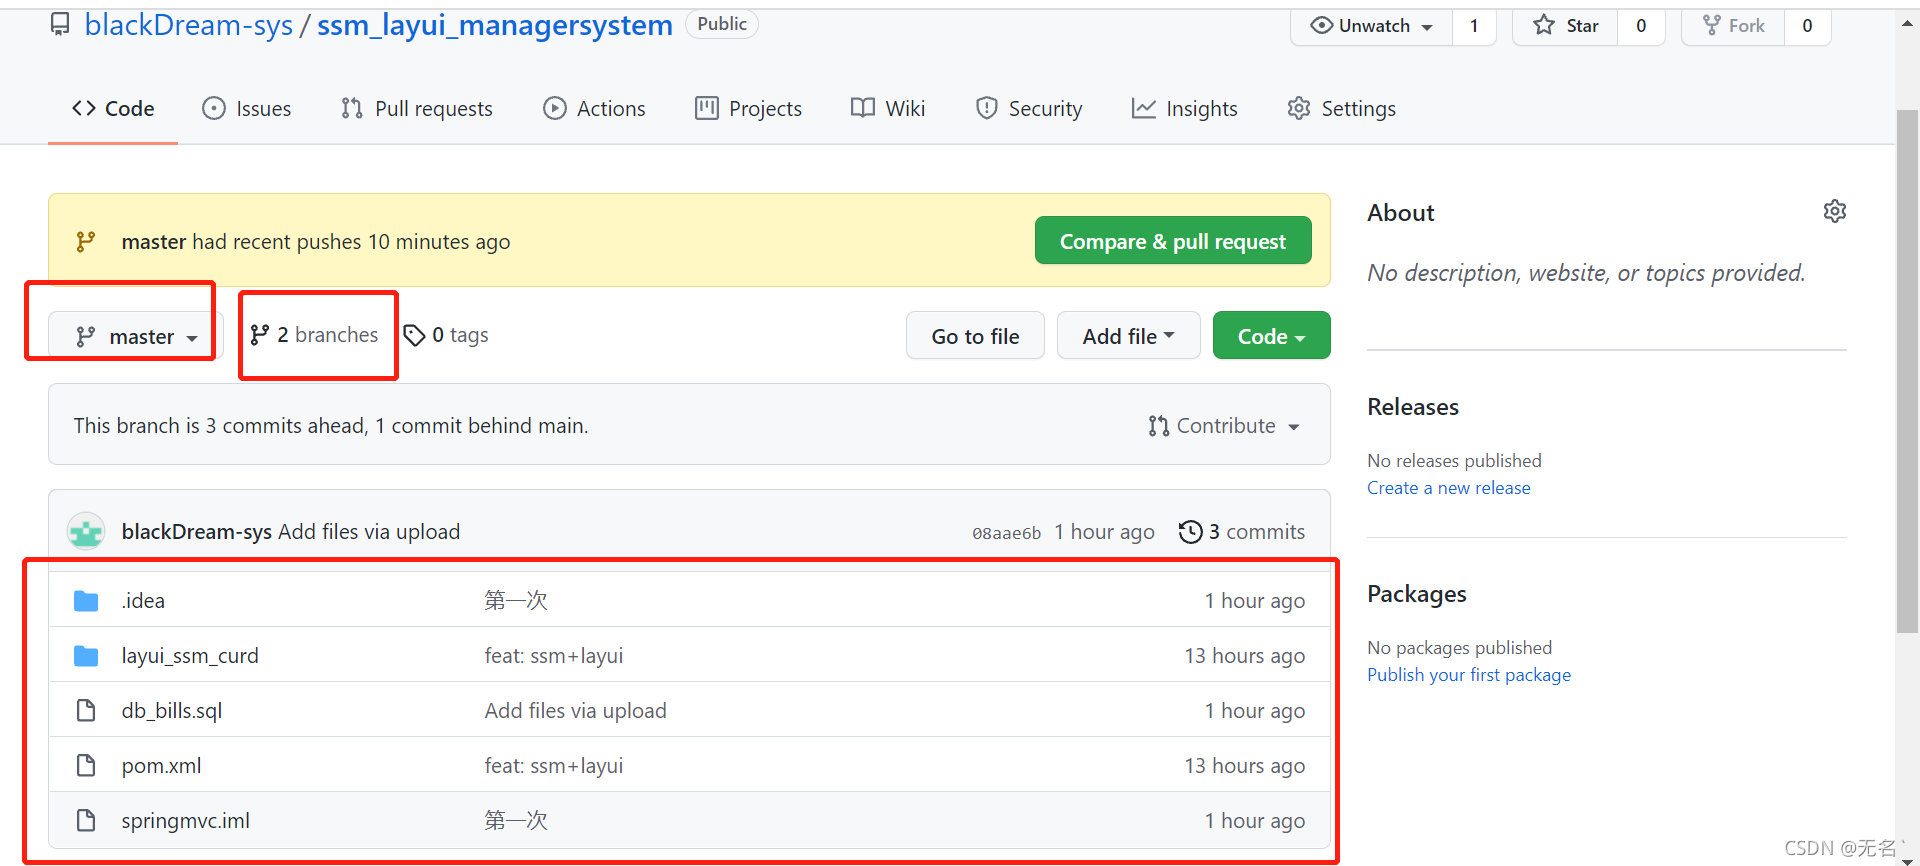This screenshot has width=1920, height=866.
Task: Click the Packages heading
Action: (1417, 594)
